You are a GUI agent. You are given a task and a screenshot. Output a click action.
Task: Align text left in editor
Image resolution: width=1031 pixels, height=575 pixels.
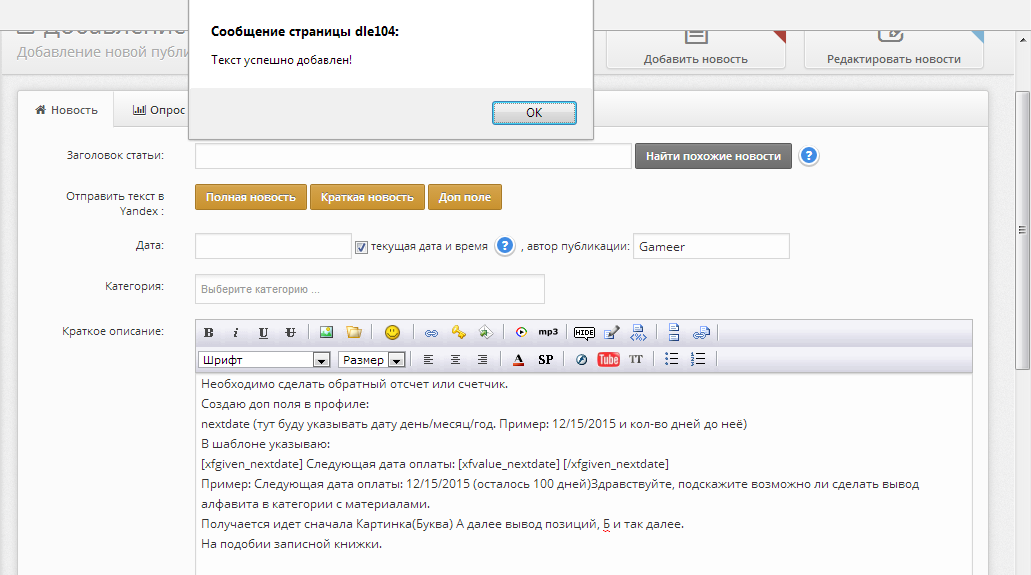pyautogui.click(x=428, y=359)
